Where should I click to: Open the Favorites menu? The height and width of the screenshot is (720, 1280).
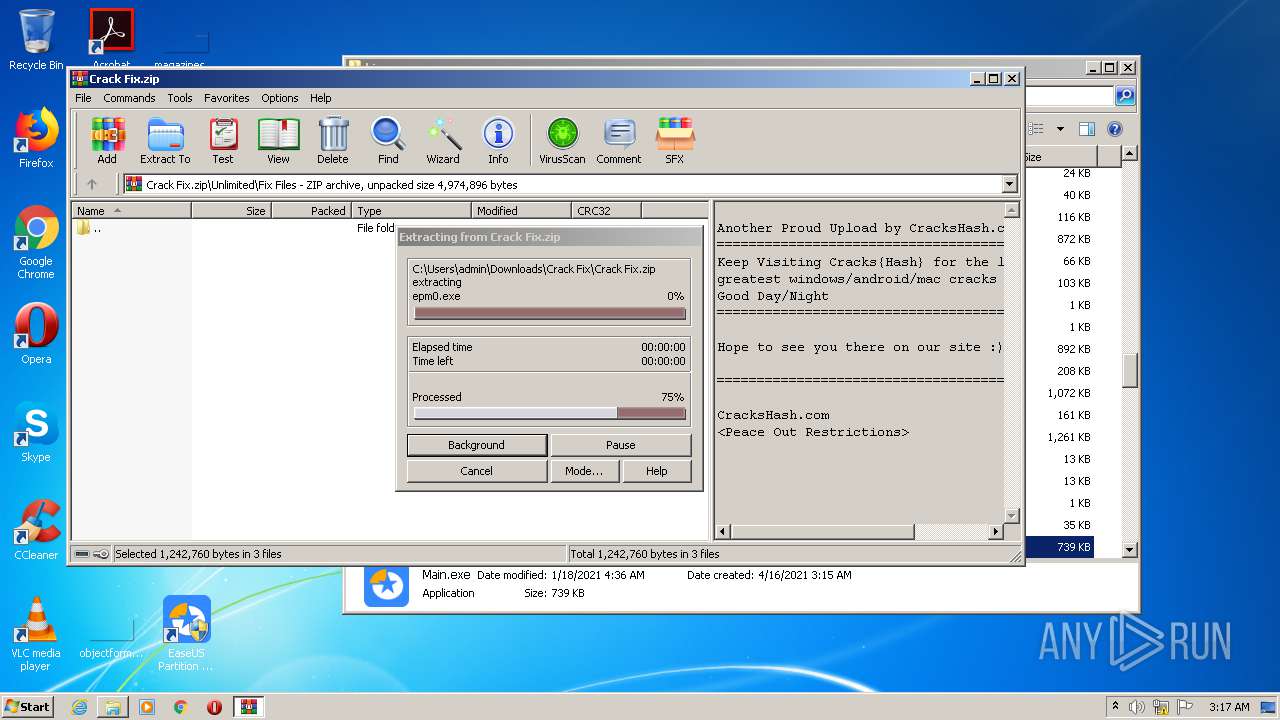point(227,98)
